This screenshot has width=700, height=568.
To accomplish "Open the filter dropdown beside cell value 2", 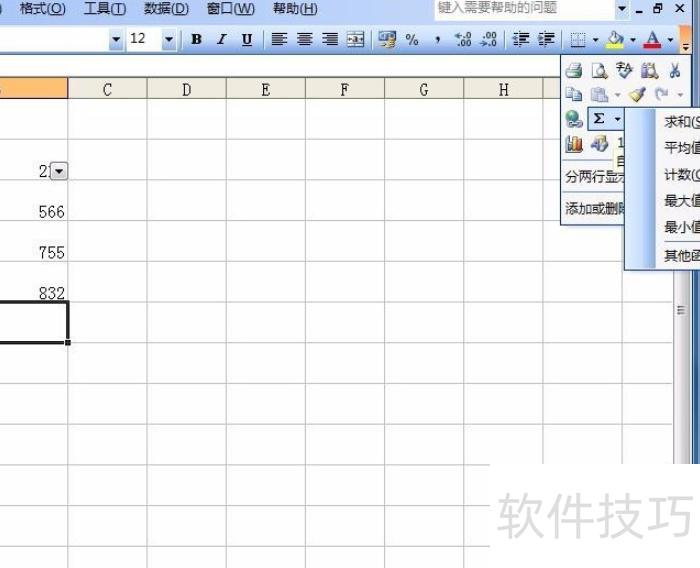I will tap(58, 172).
